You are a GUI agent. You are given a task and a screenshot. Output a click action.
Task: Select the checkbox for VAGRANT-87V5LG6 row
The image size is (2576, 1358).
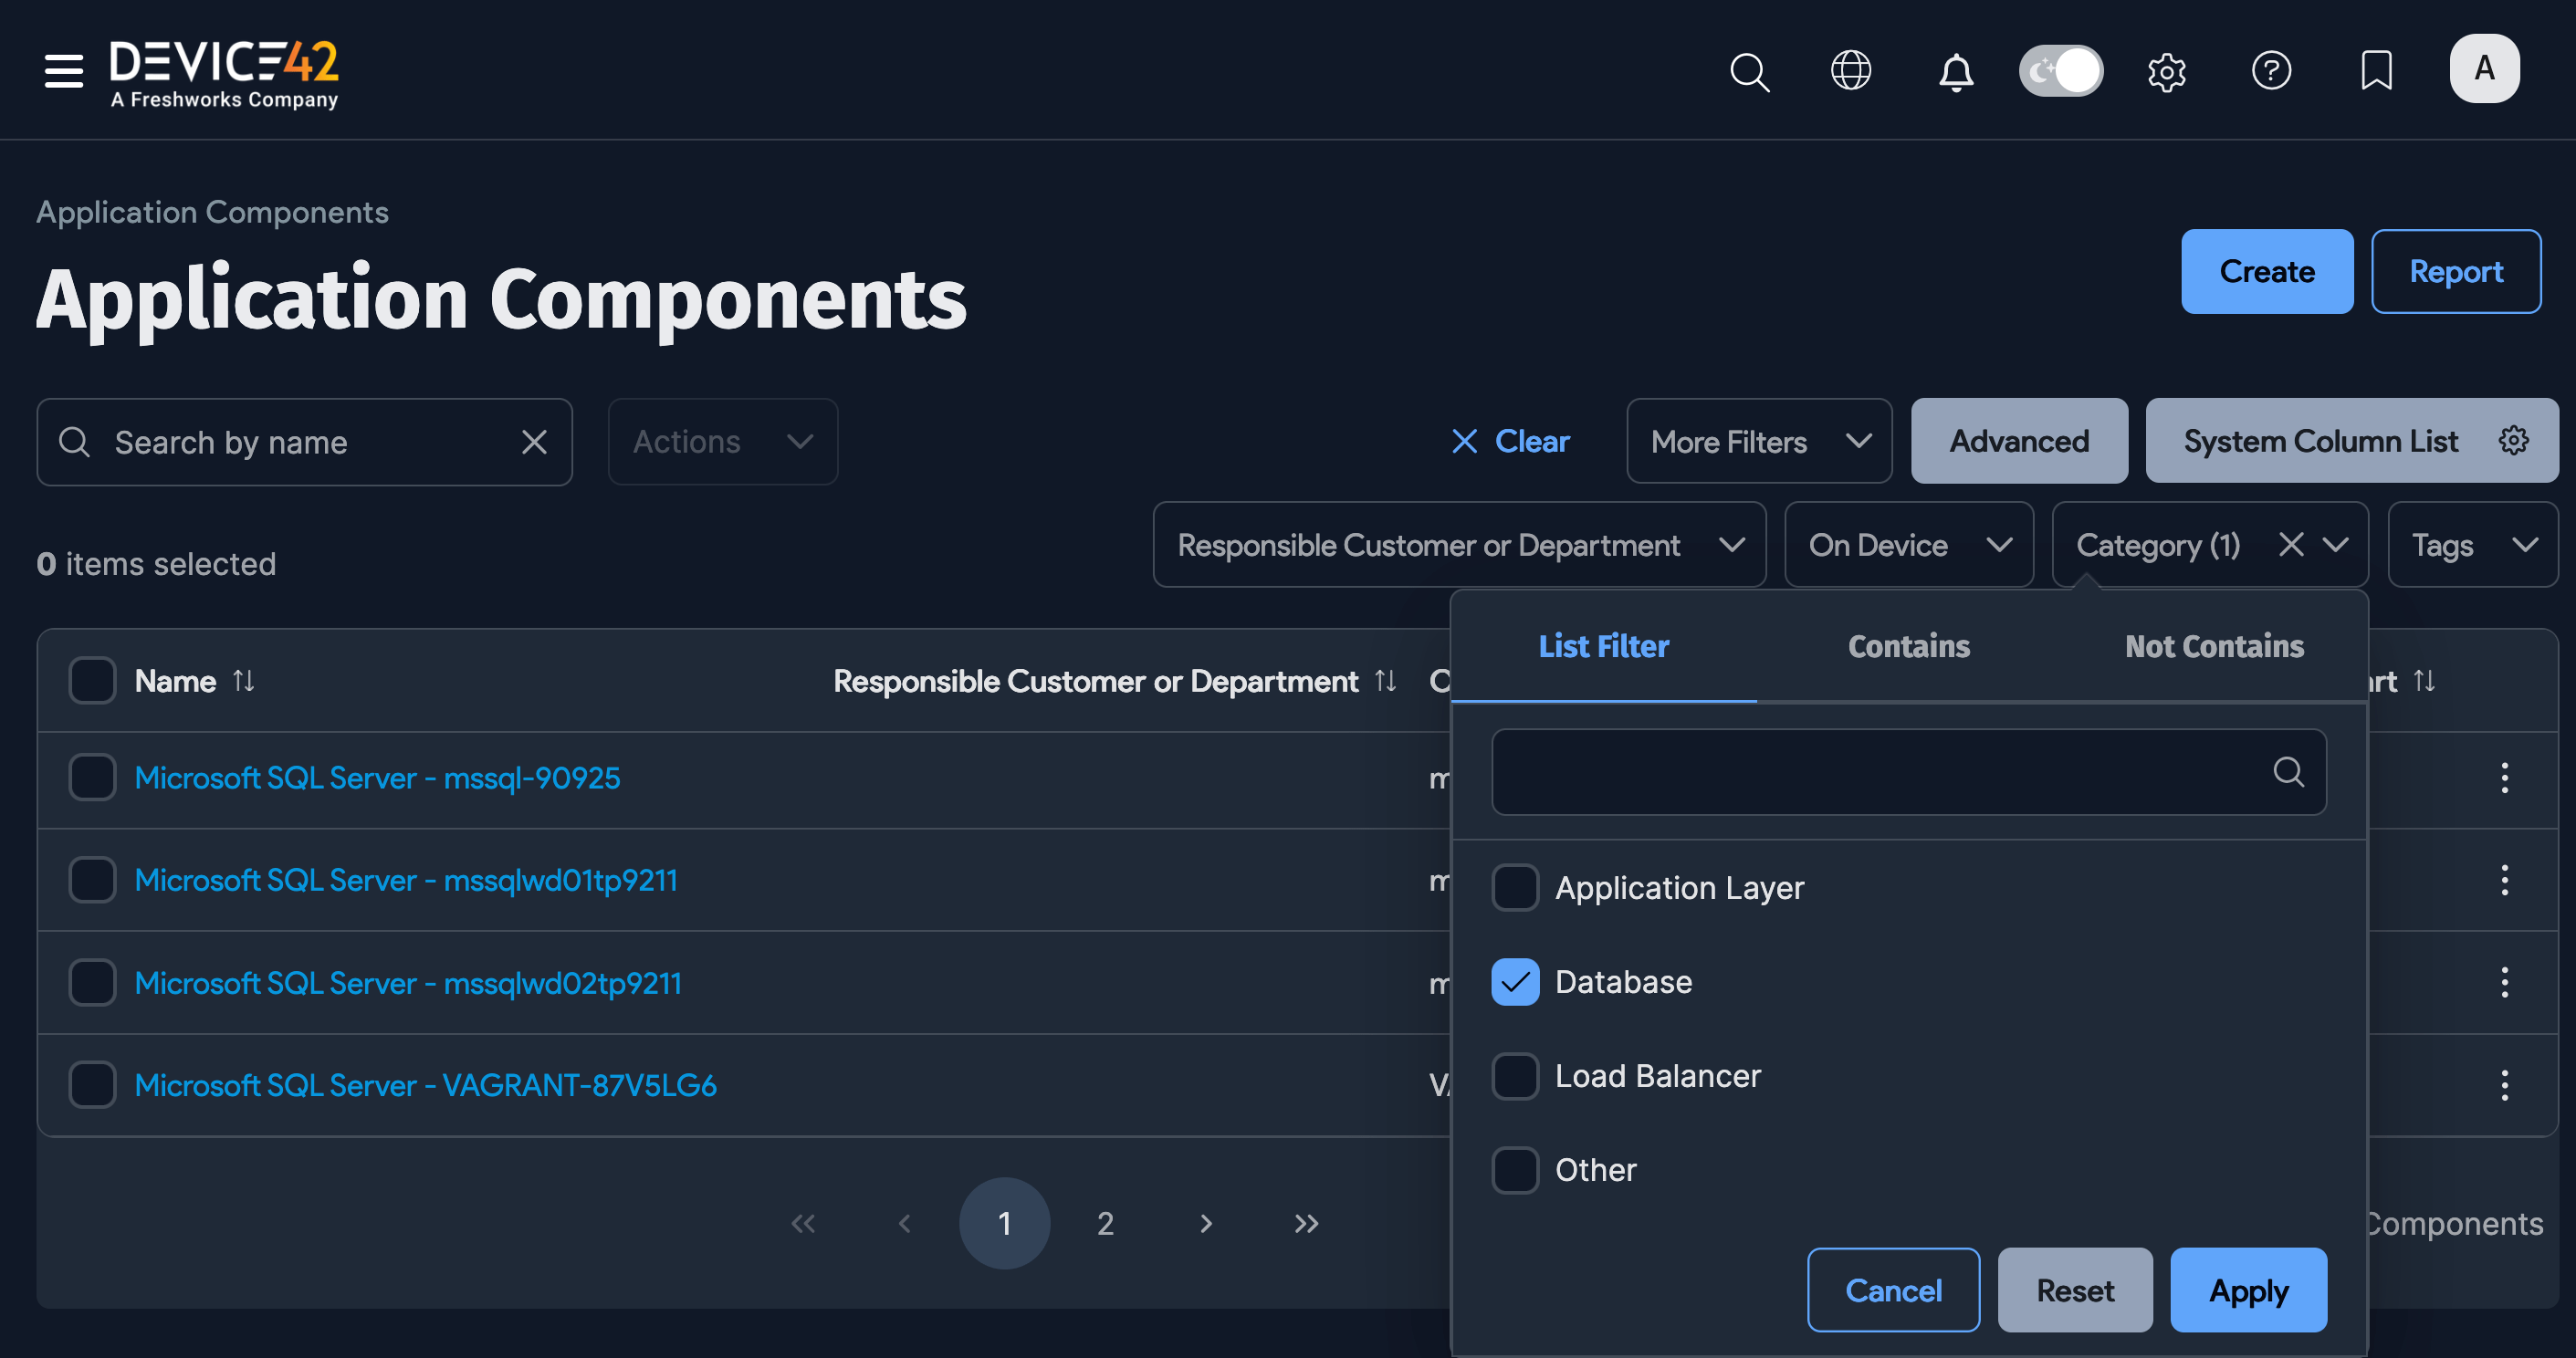tap(92, 1084)
